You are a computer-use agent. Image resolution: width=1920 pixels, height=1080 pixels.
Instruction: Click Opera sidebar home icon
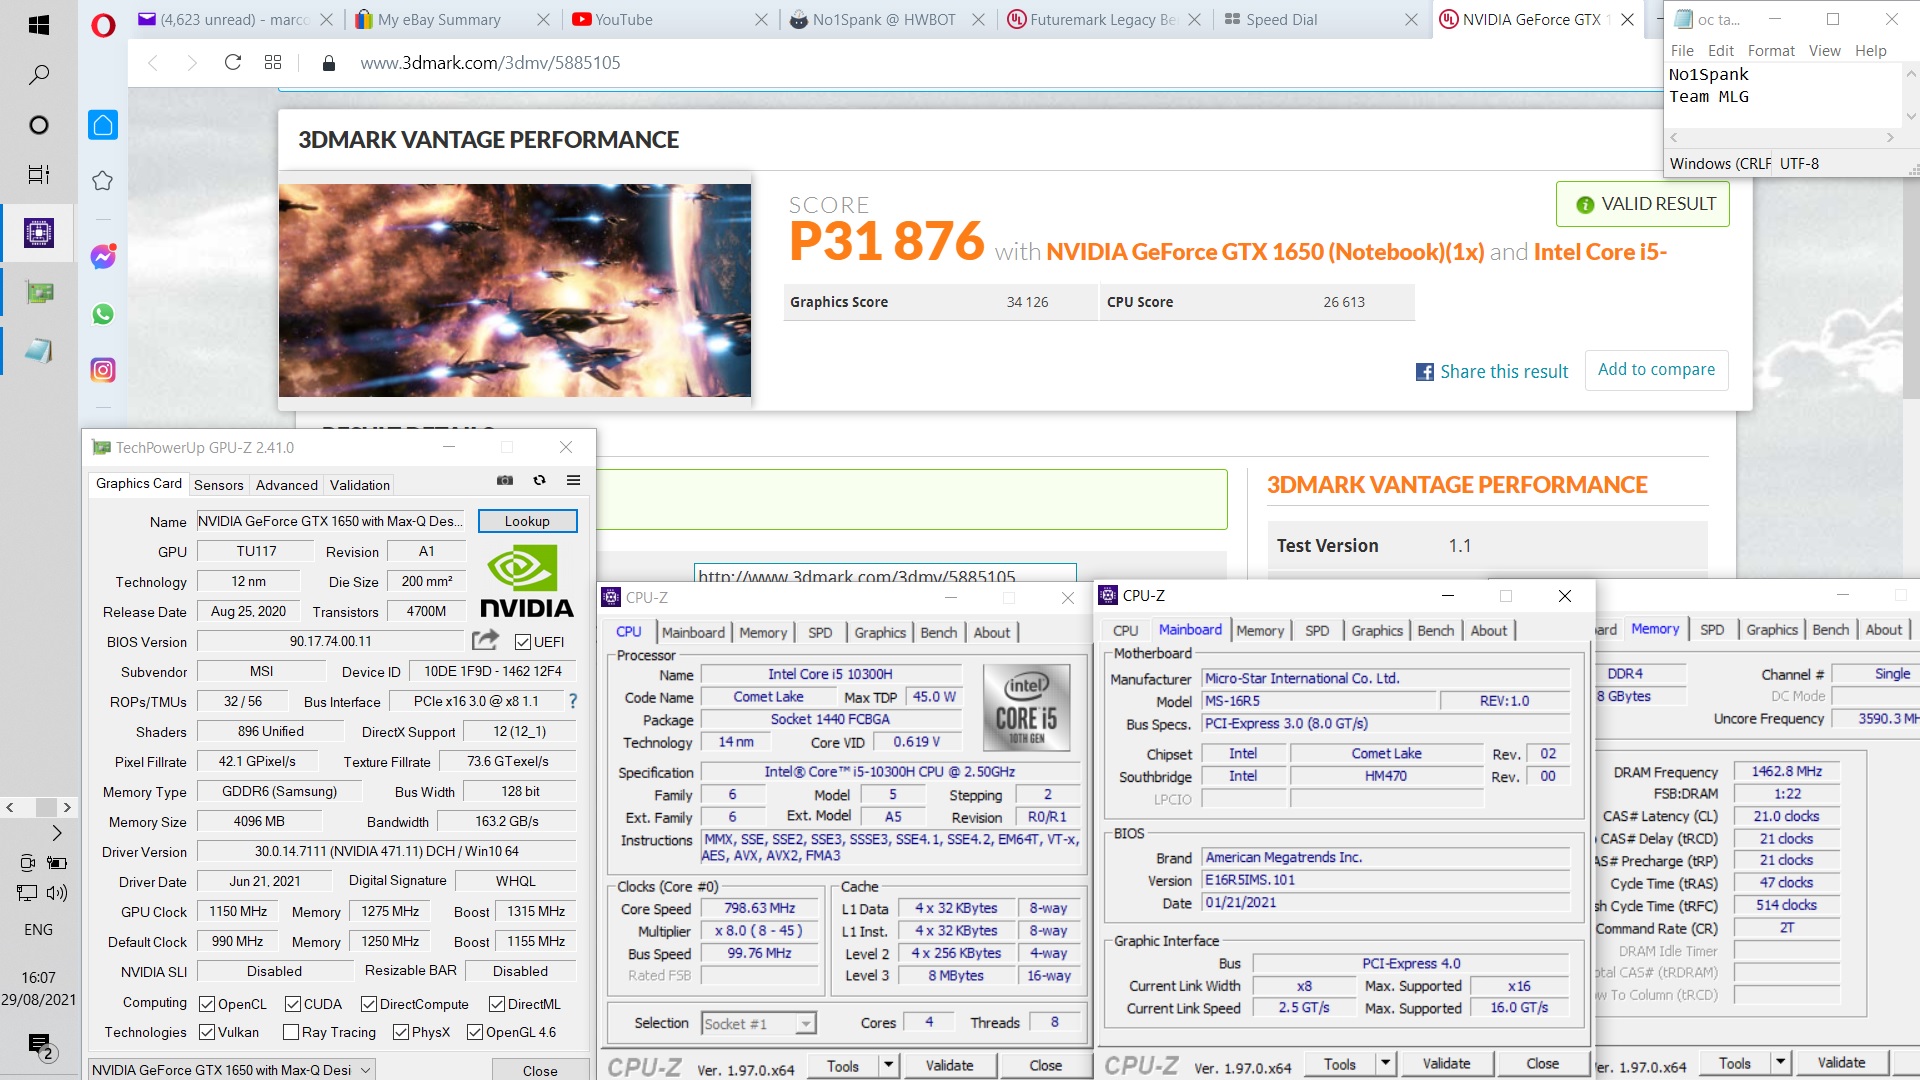click(x=103, y=125)
